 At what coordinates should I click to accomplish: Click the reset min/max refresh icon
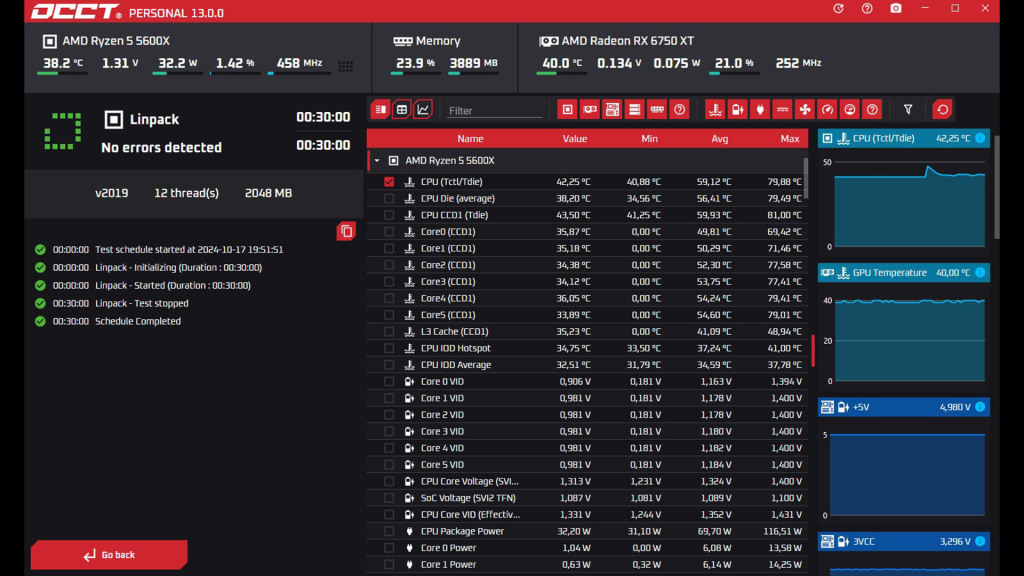pos(942,109)
